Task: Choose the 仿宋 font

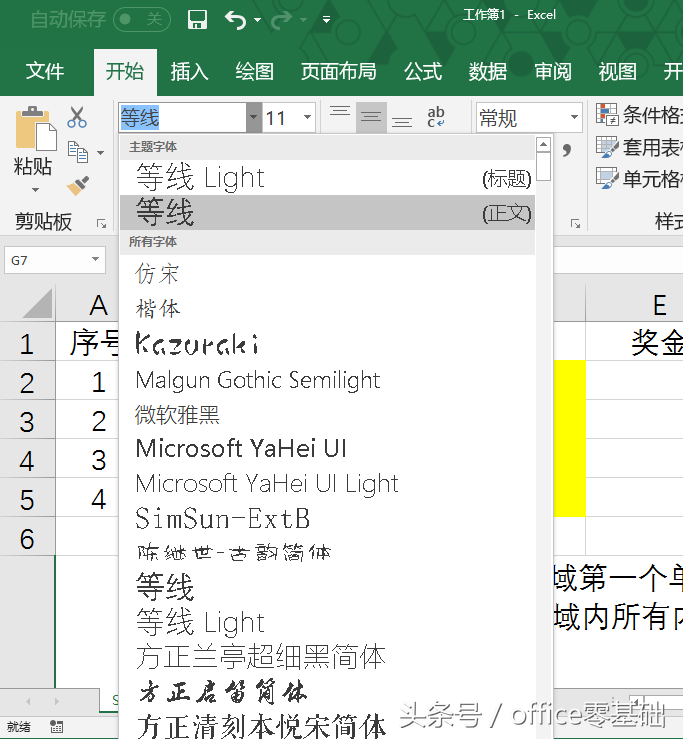Action: pos(328,273)
